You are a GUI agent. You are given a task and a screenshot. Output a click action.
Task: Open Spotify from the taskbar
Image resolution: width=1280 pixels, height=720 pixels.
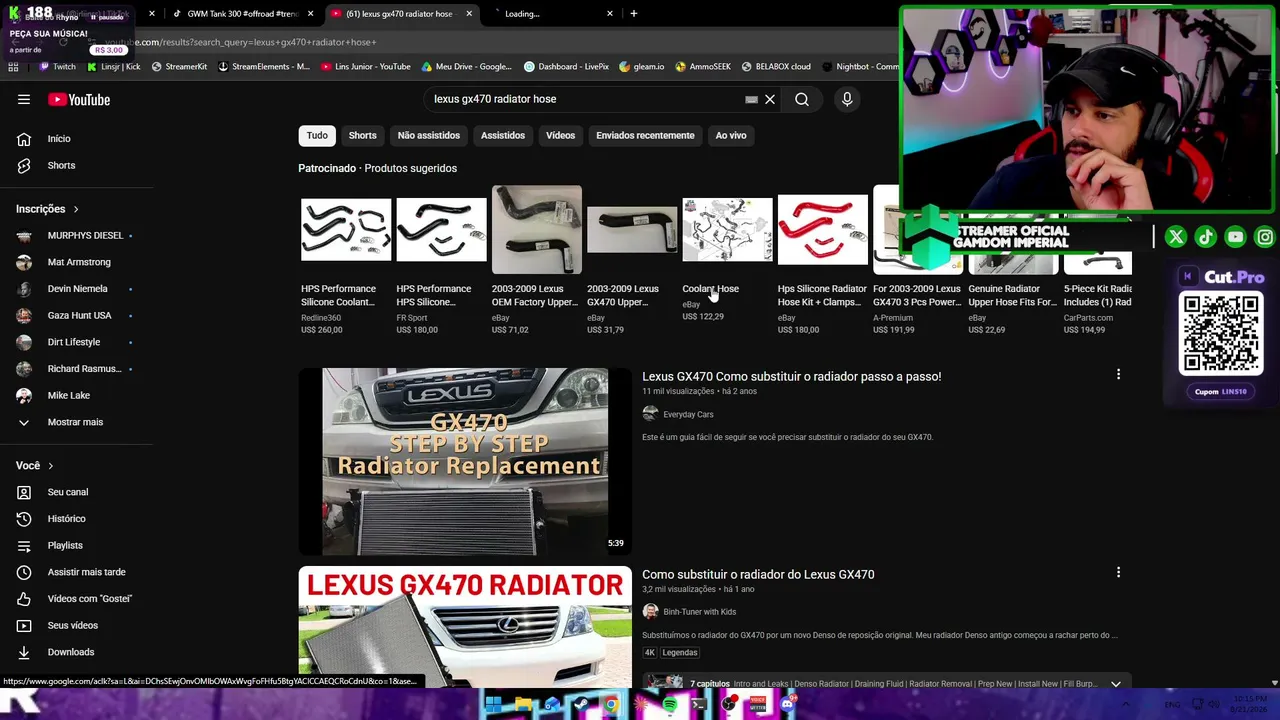click(x=670, y=704)
